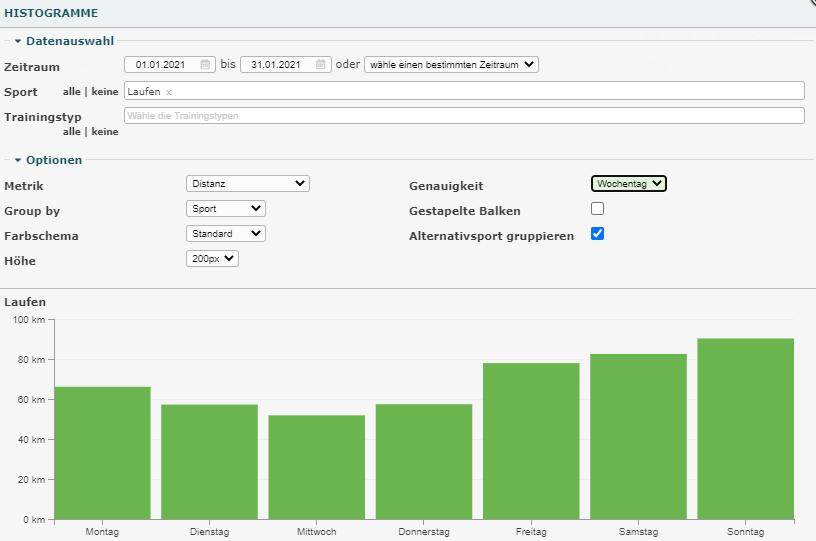
Task: Remove the Laufen tag from Sport
Action: [169, 92]
